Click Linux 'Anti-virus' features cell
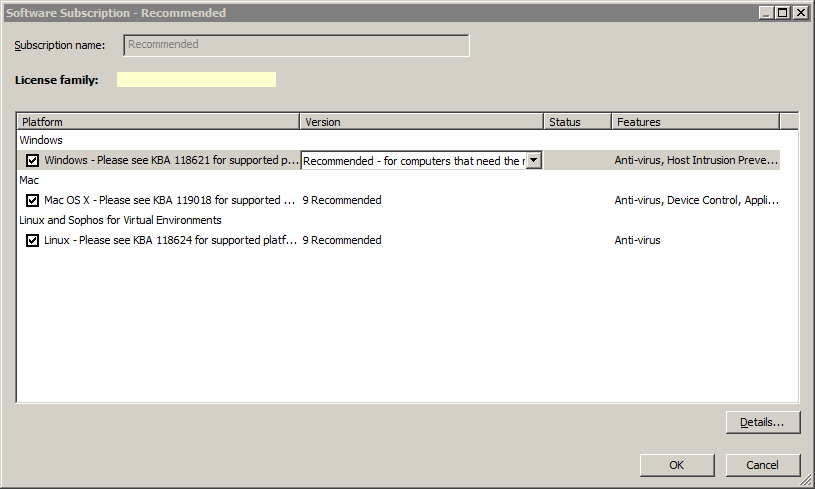This screenshot has width=815, height=489. (x=637, y=240)
